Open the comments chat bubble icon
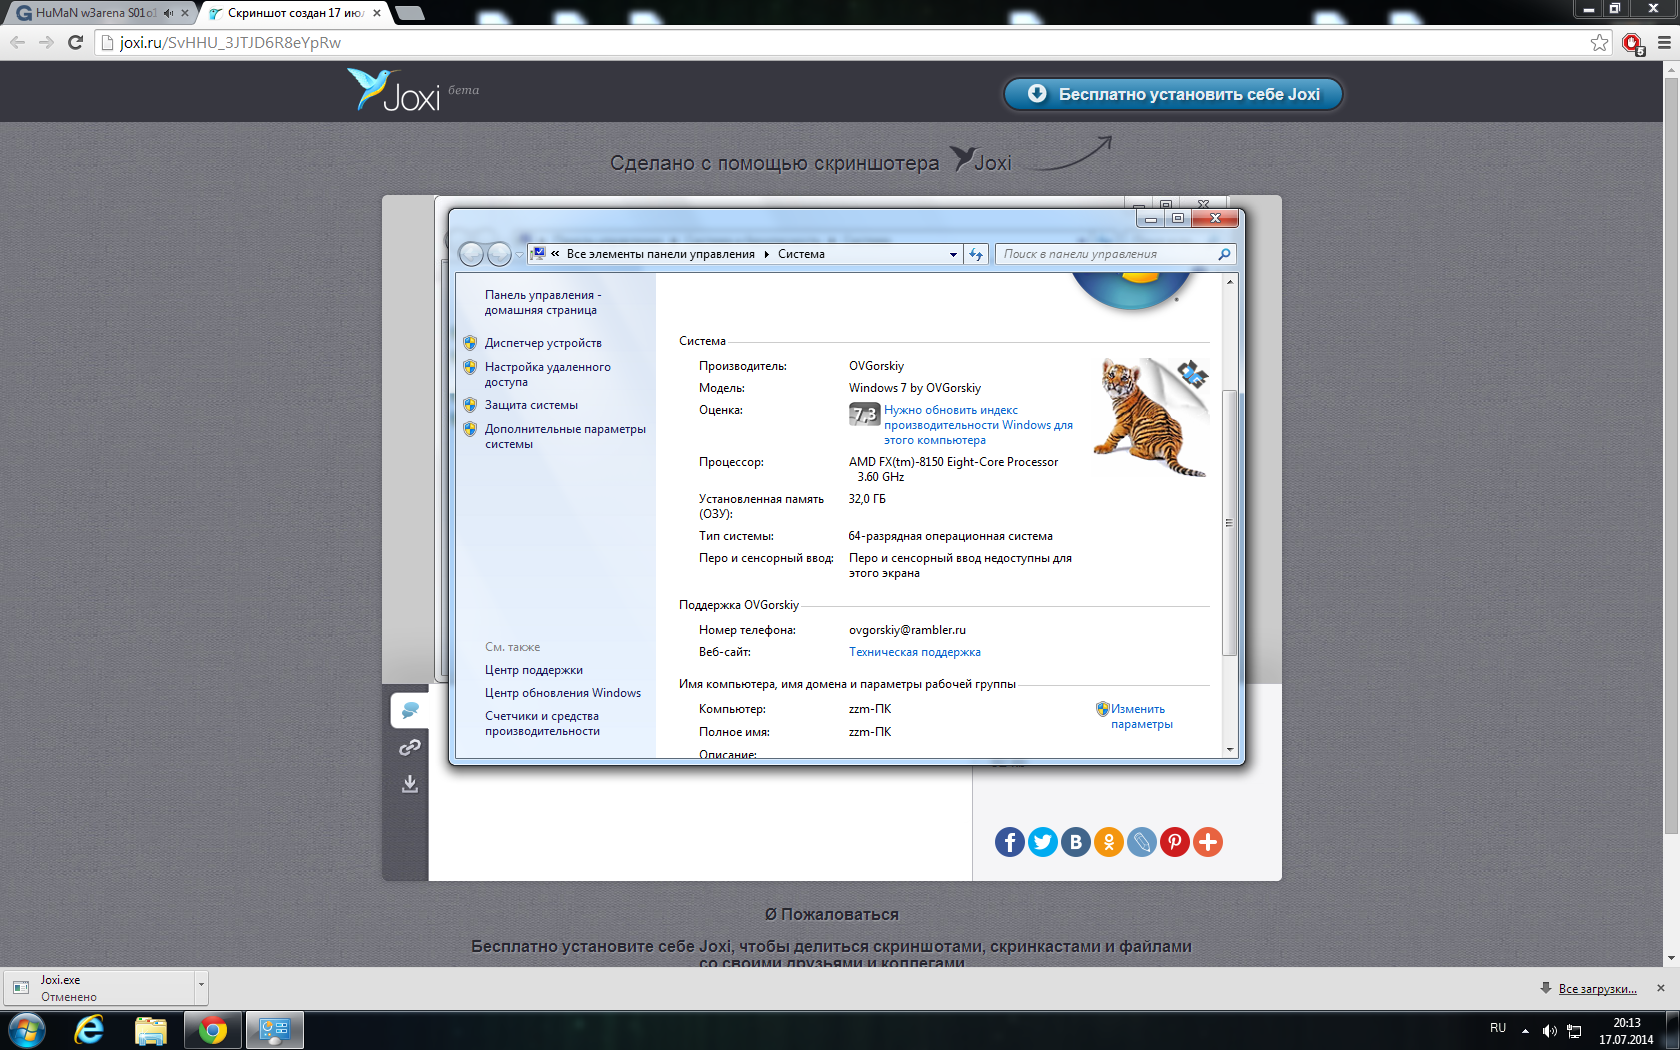Viewport: 1680px width, 1050px height. tap(410, 710)
